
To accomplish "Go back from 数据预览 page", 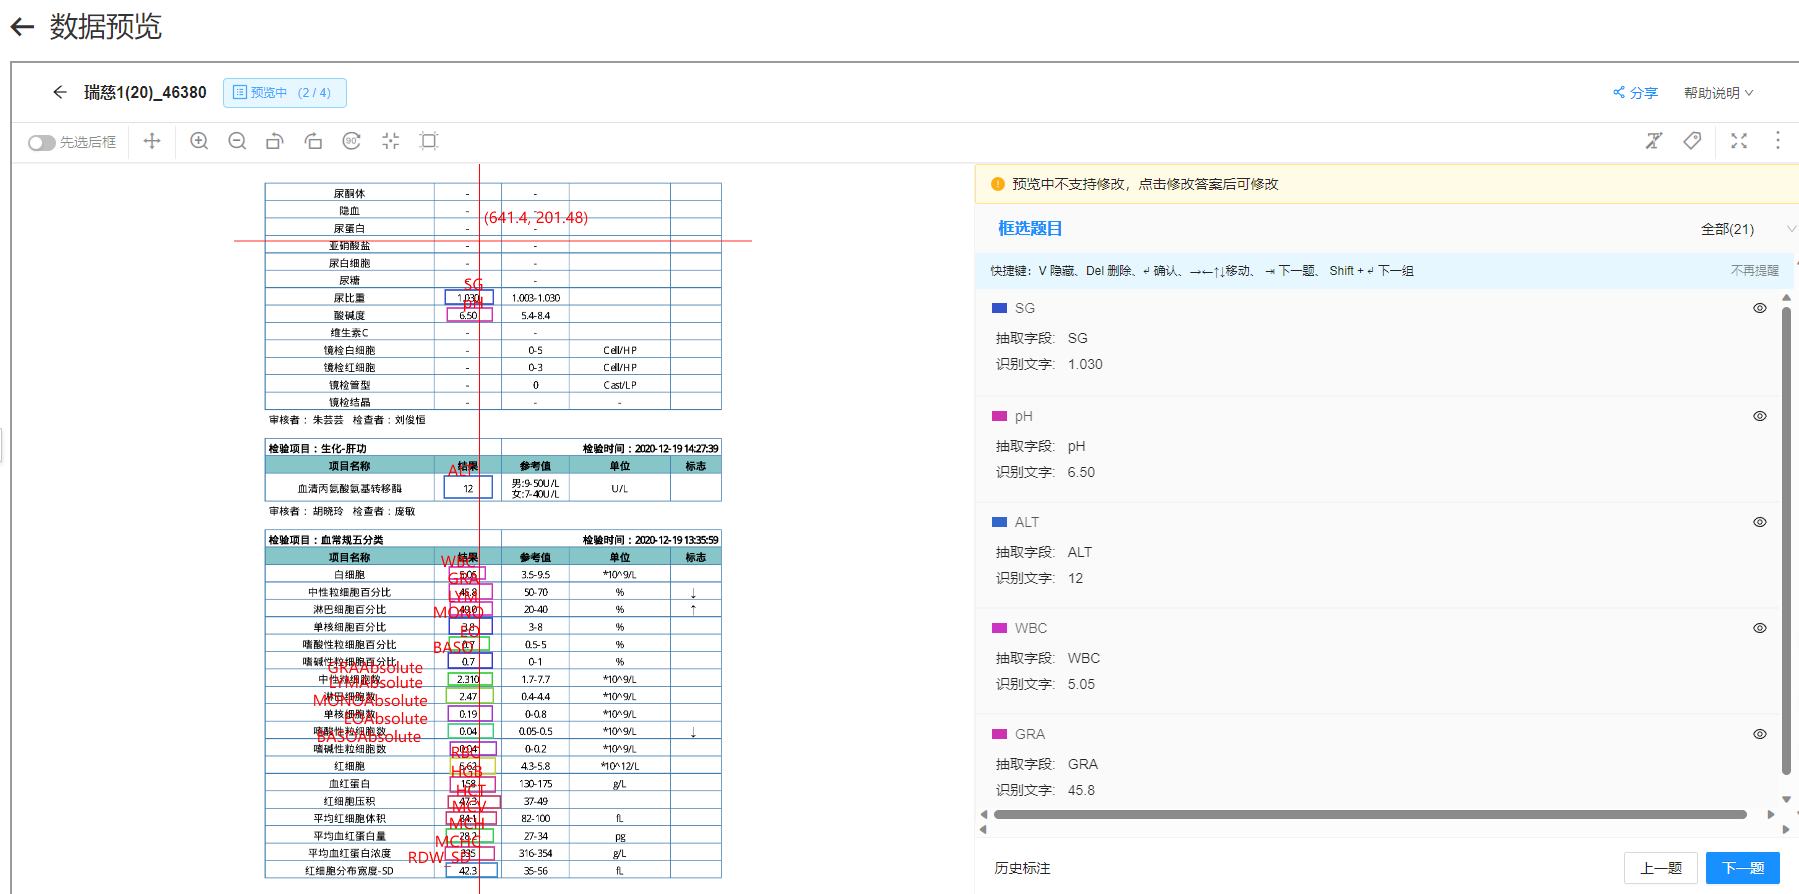I will (22, 27).
